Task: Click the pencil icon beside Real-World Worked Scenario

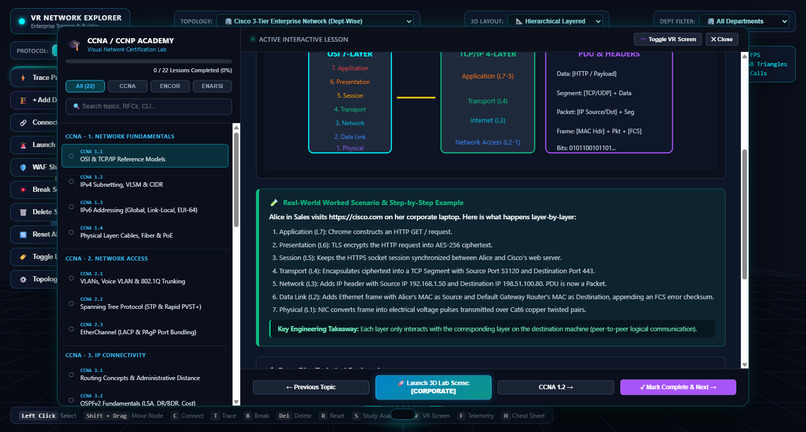Action: tap(274, 203)
